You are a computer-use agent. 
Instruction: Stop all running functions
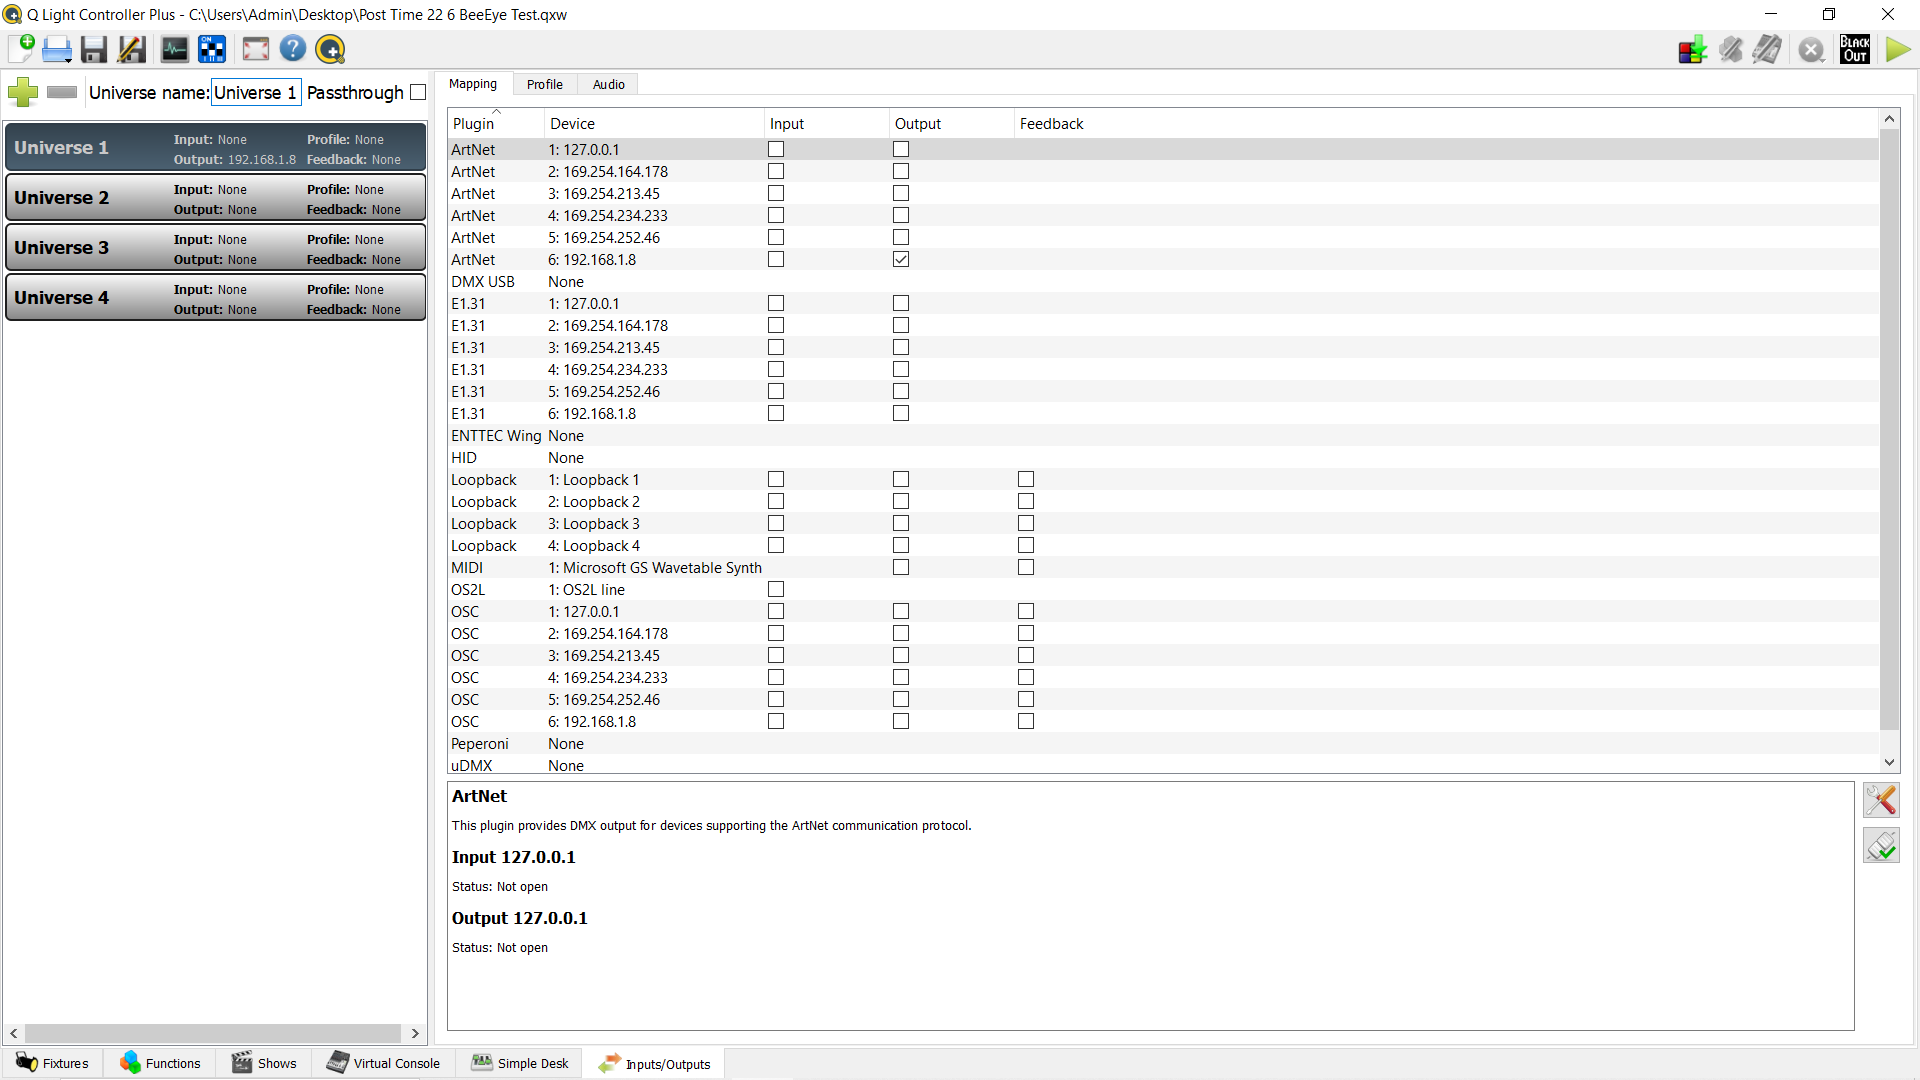1811,49
